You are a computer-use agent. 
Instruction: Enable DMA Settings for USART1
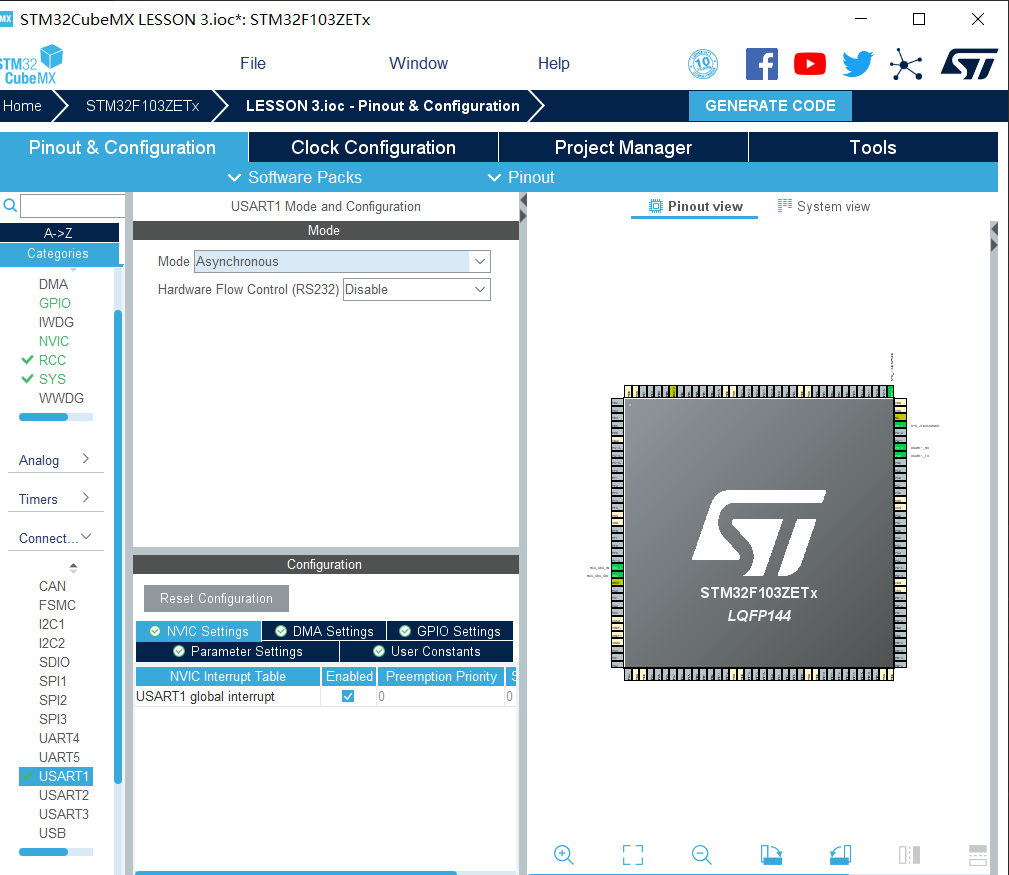point(323,631)
